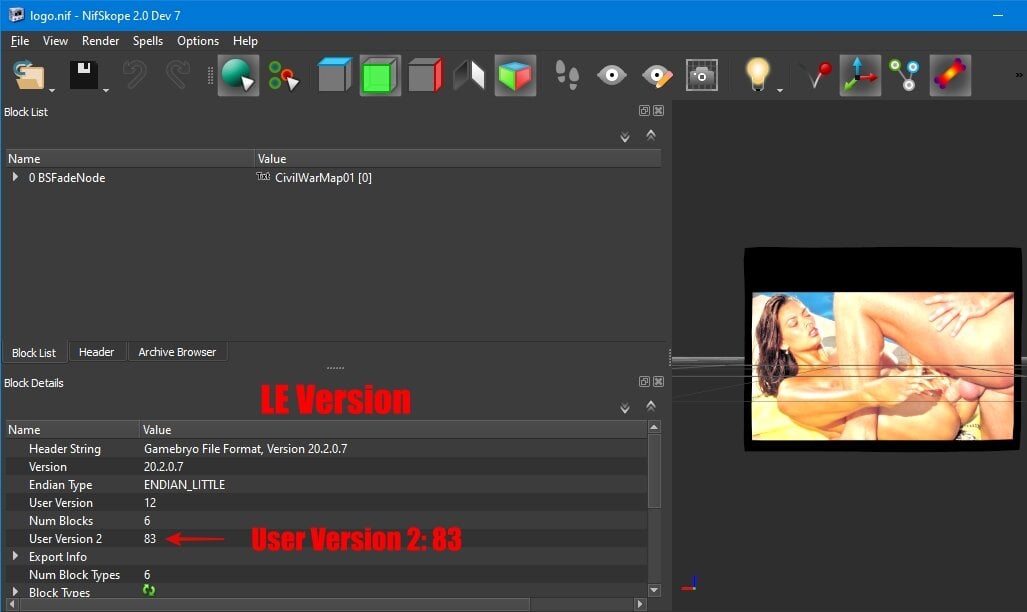Collapse all rows in Block List panel

point(650,135)
